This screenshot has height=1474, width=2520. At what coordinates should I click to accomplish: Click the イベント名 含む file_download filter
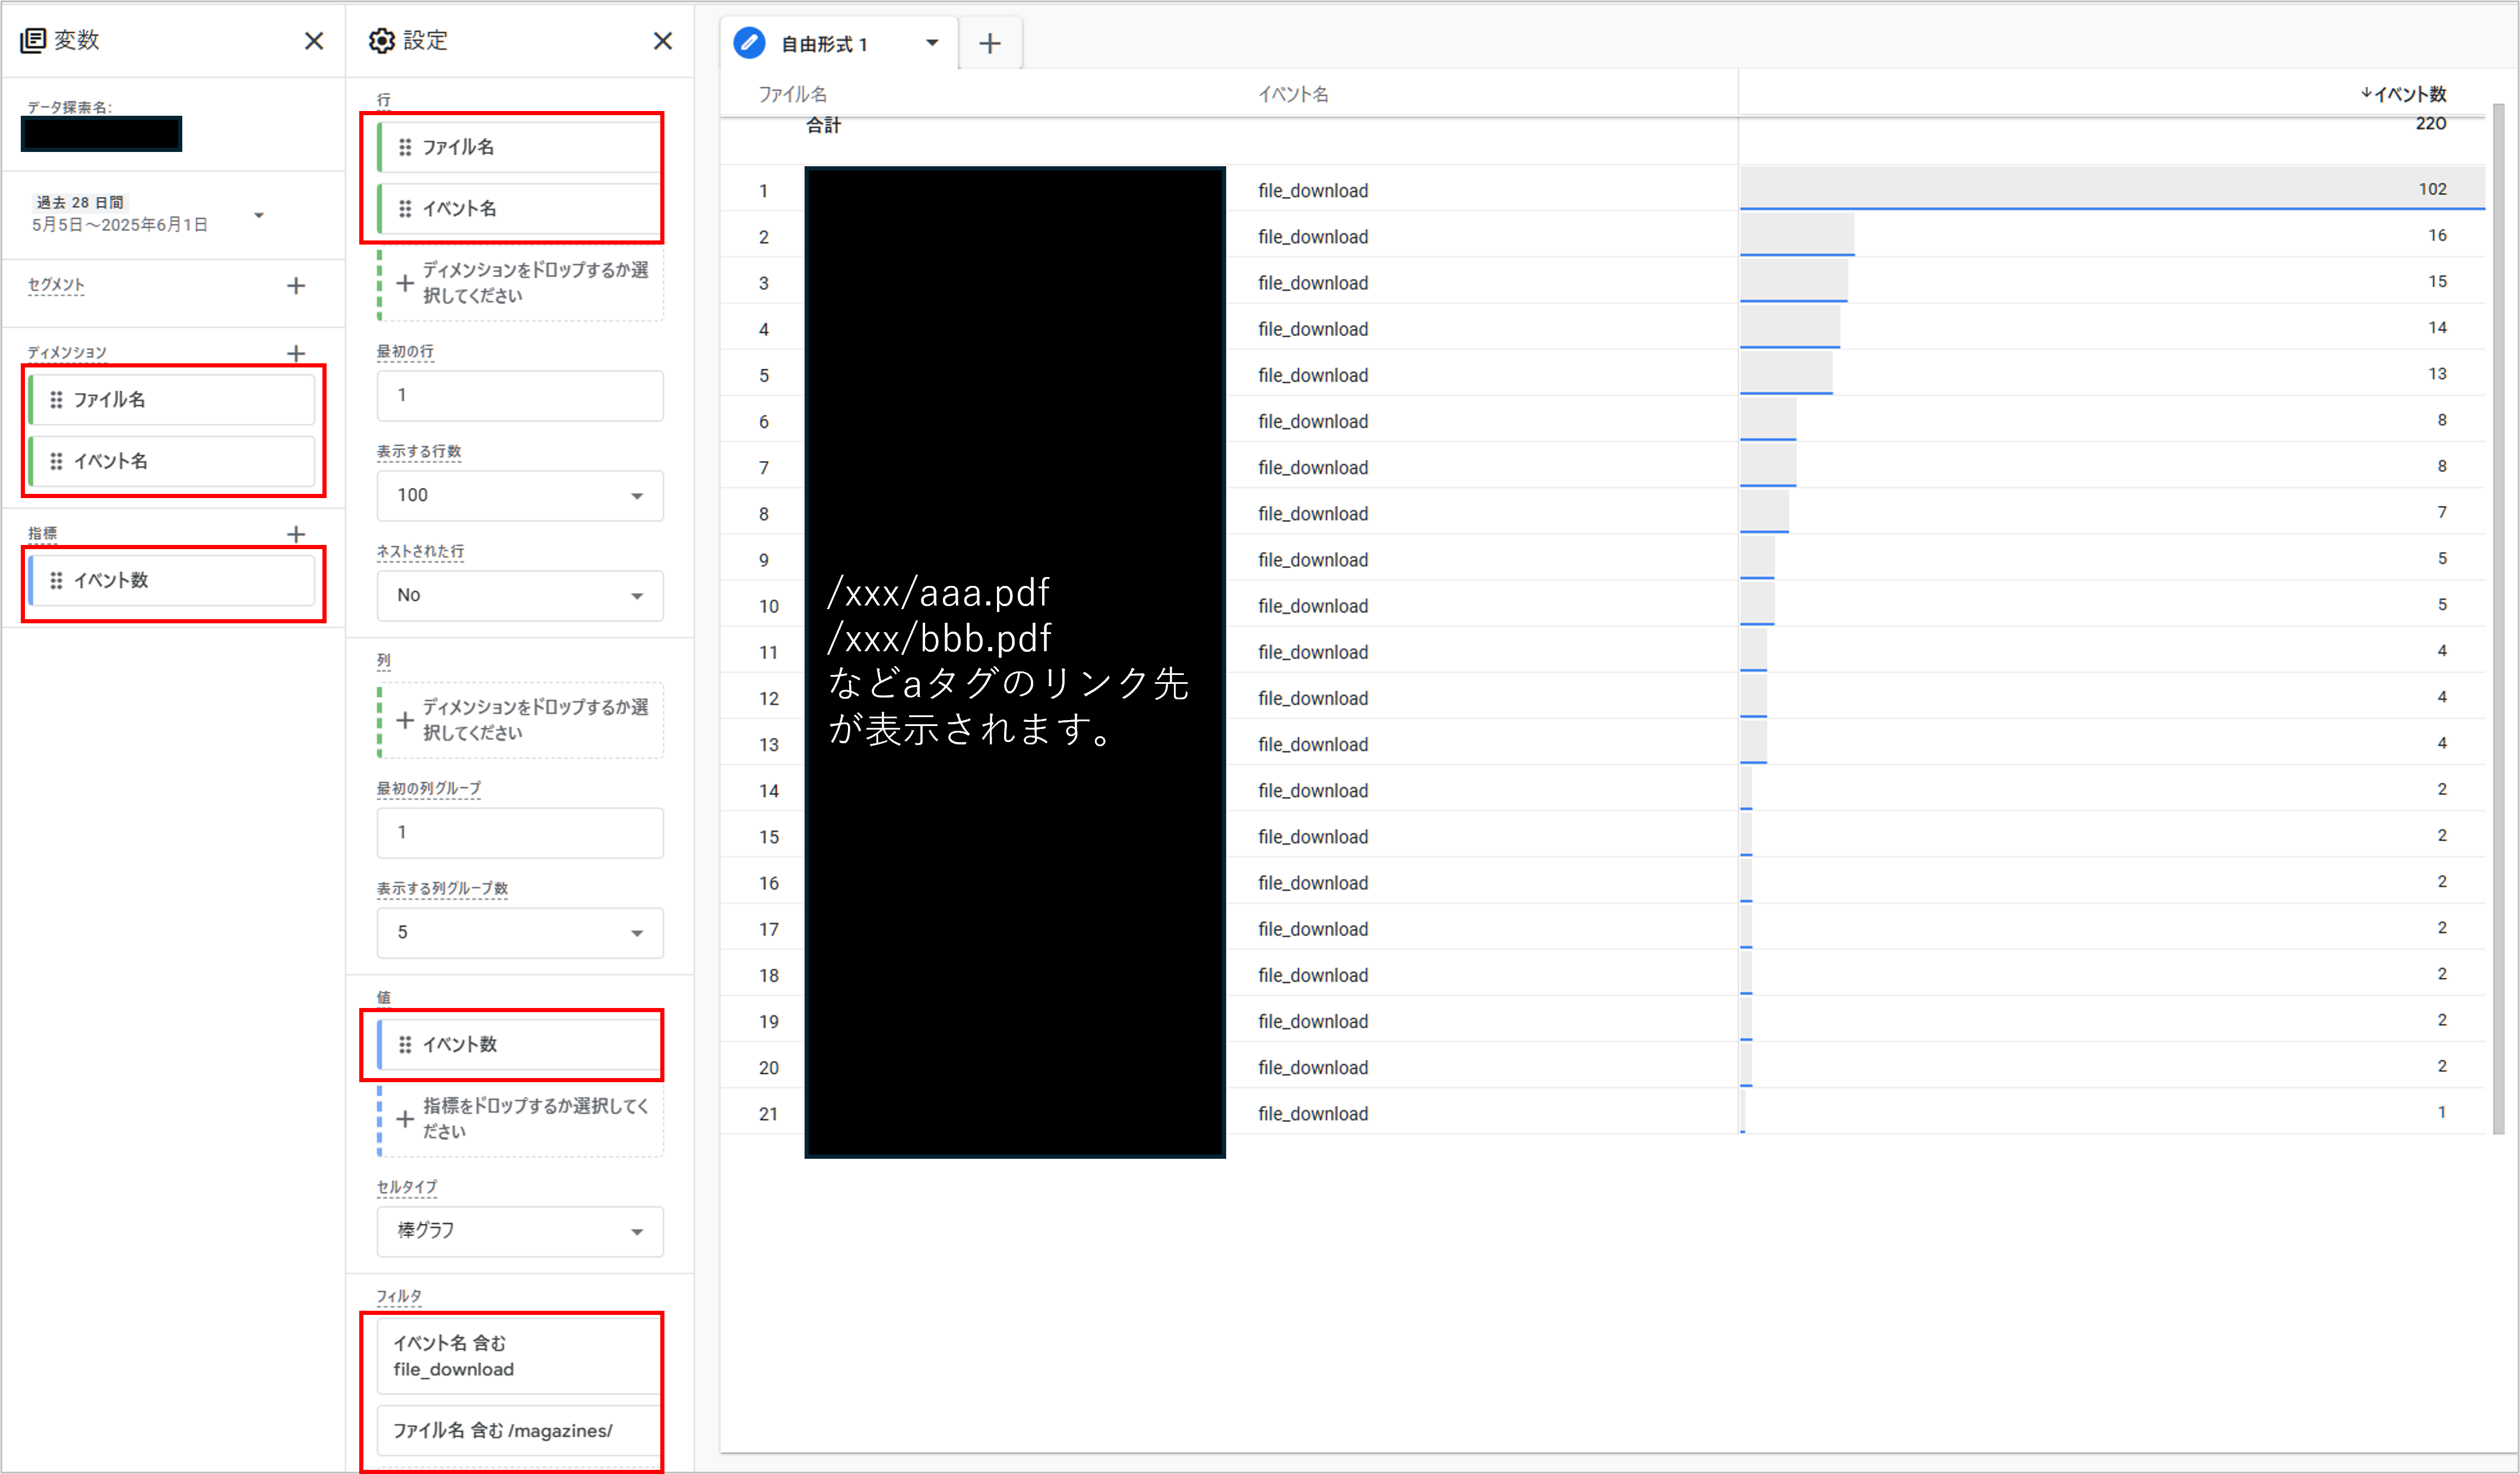[517, 1356]
